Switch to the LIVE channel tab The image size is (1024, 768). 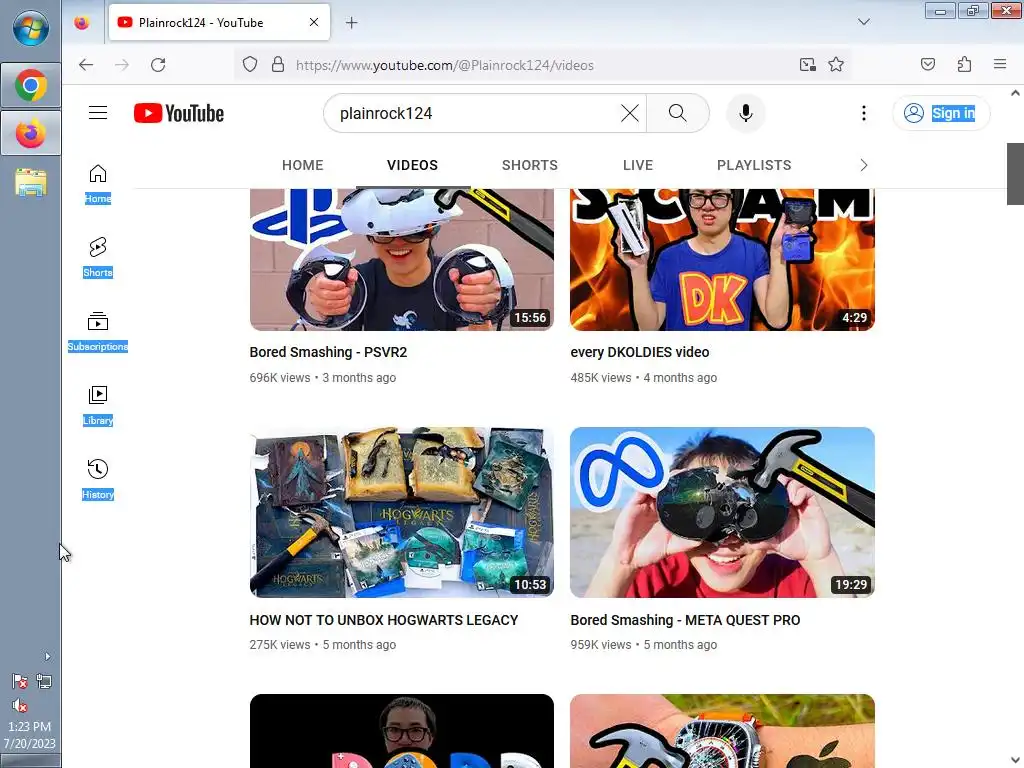[637, 165]
